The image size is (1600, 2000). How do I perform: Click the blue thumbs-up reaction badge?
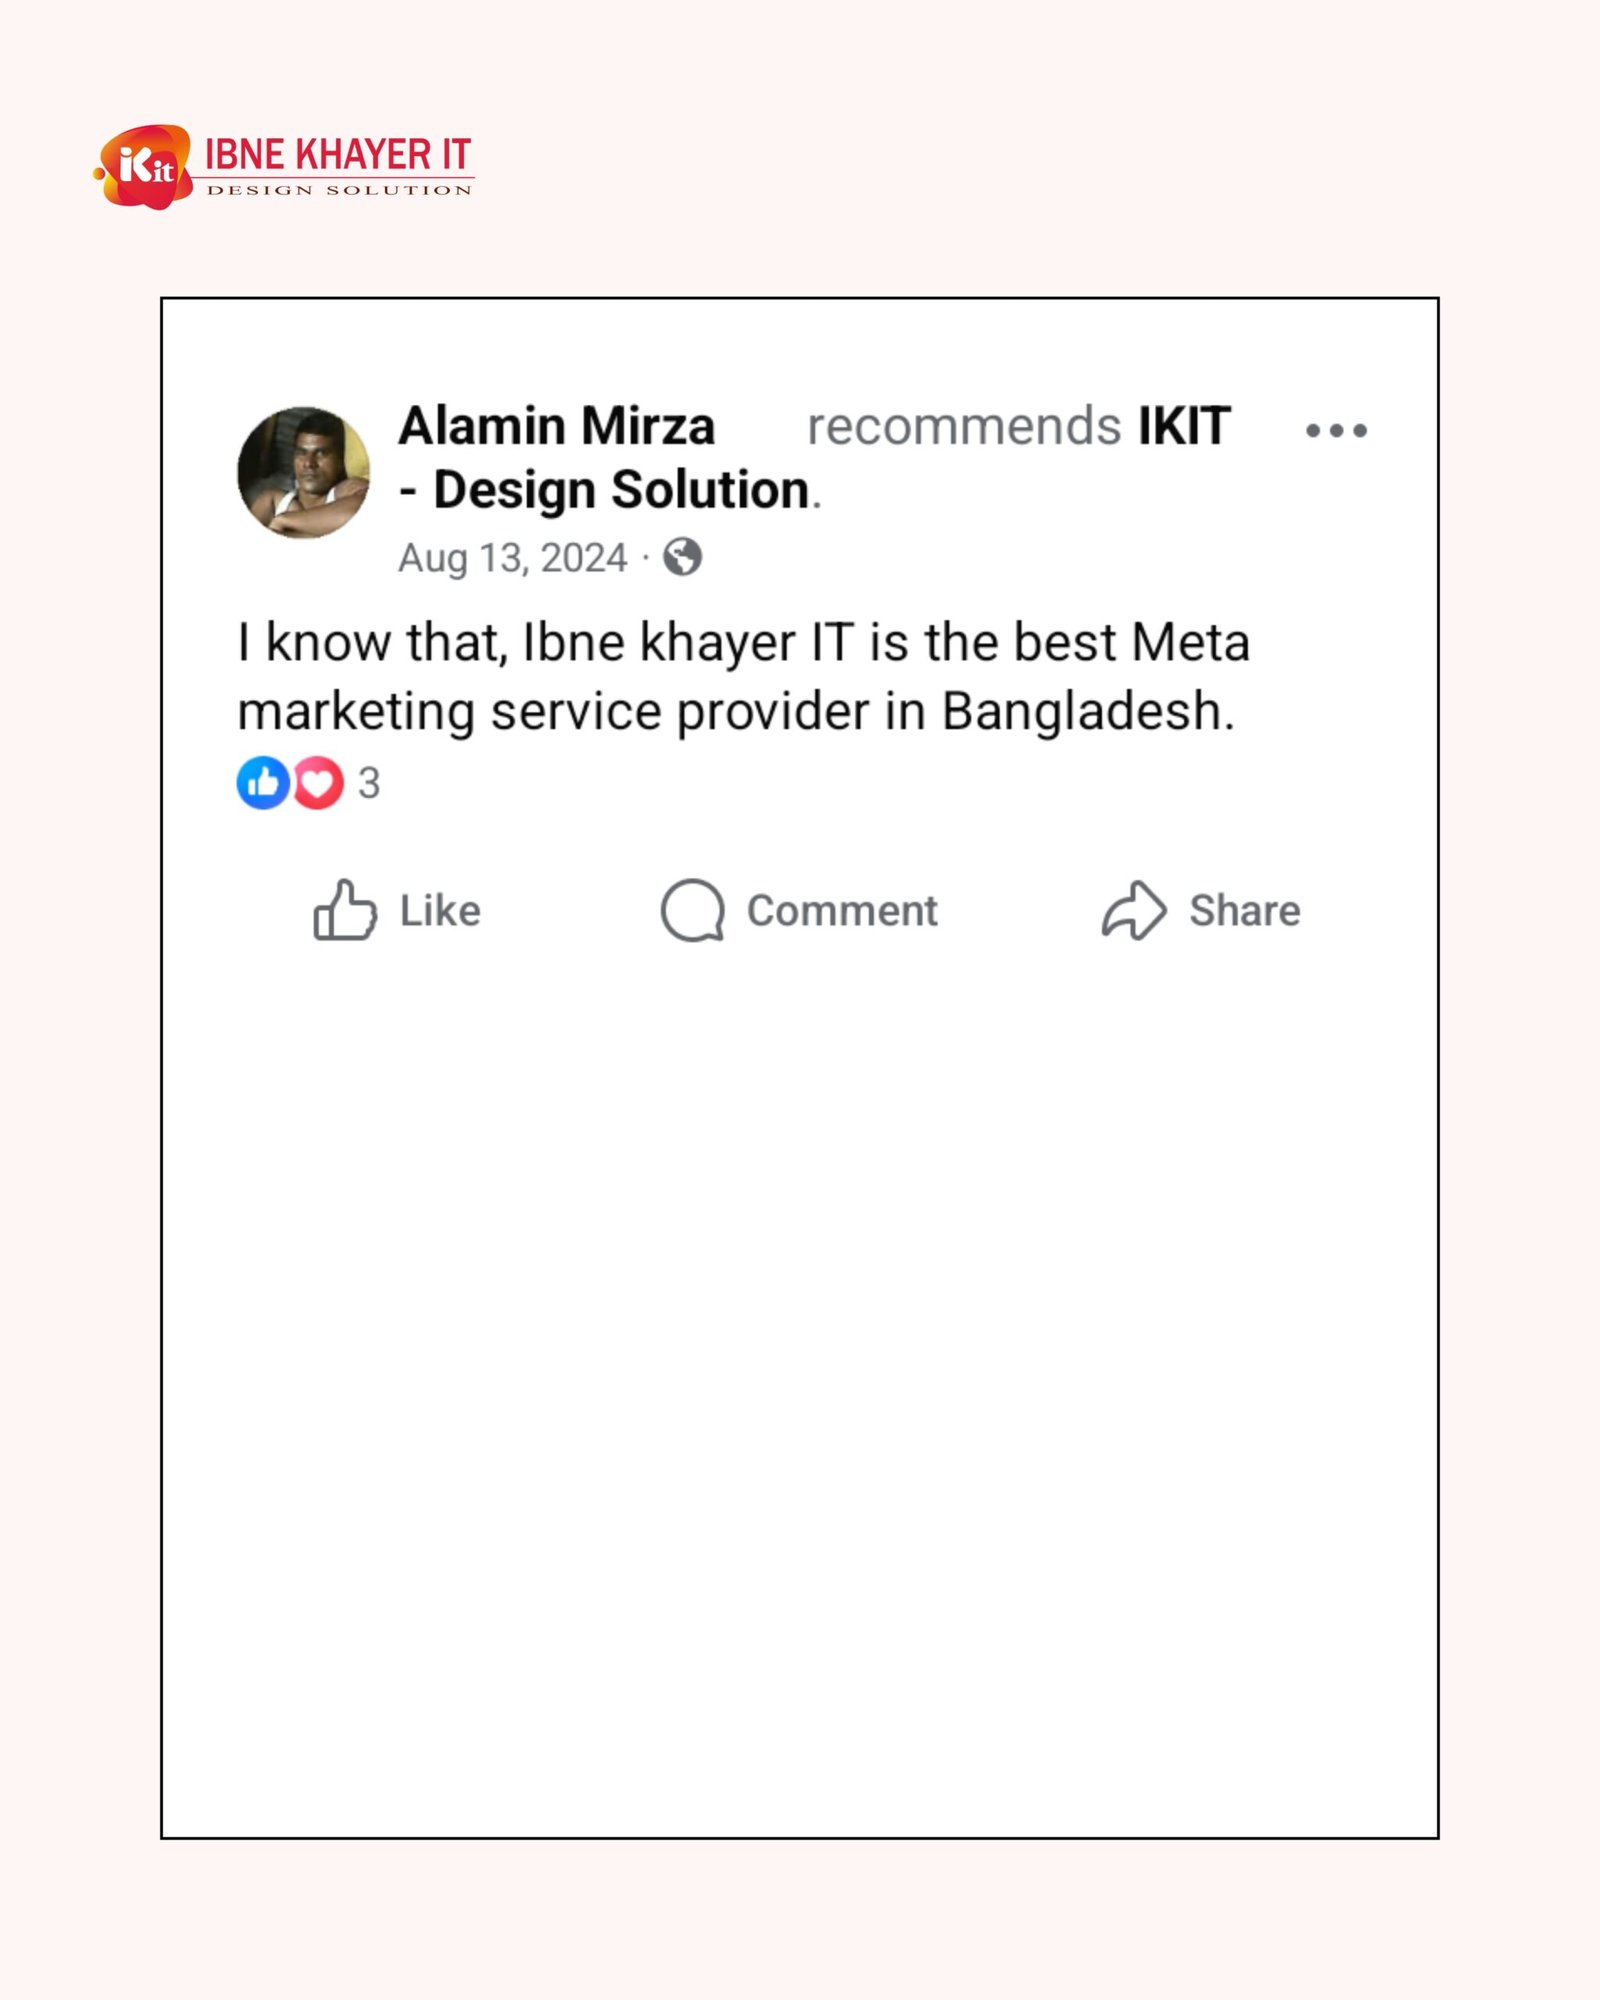262,783
